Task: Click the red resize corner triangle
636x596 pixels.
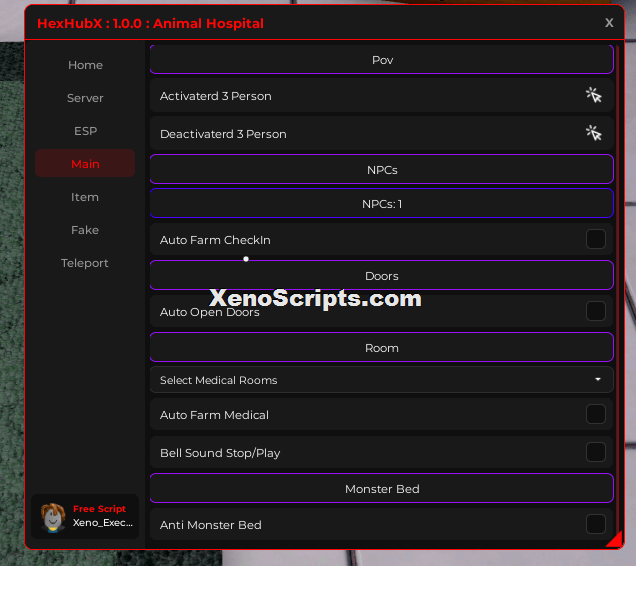Action: [615, 540]
